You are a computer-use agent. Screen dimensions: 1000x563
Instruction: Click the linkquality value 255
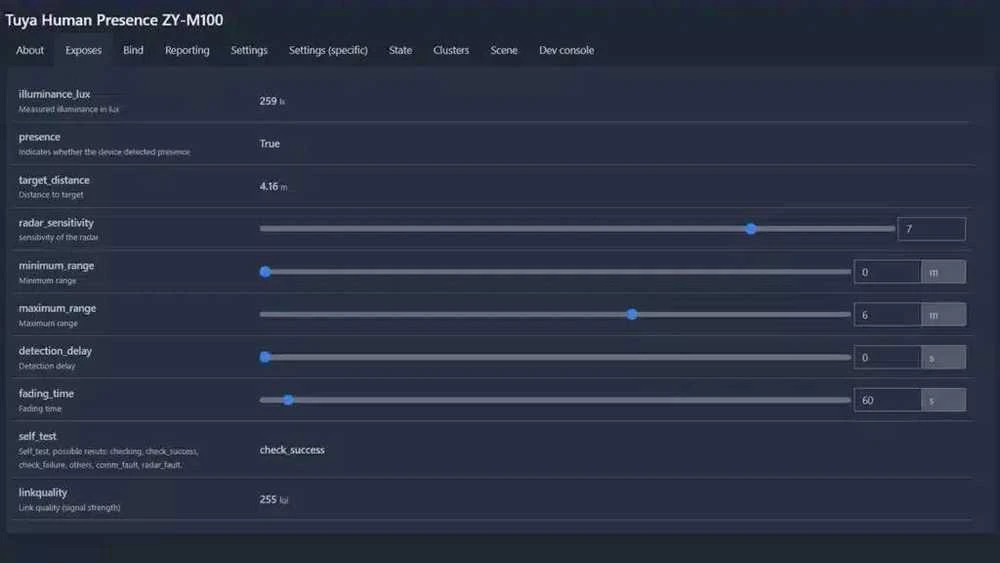(268, 499)
